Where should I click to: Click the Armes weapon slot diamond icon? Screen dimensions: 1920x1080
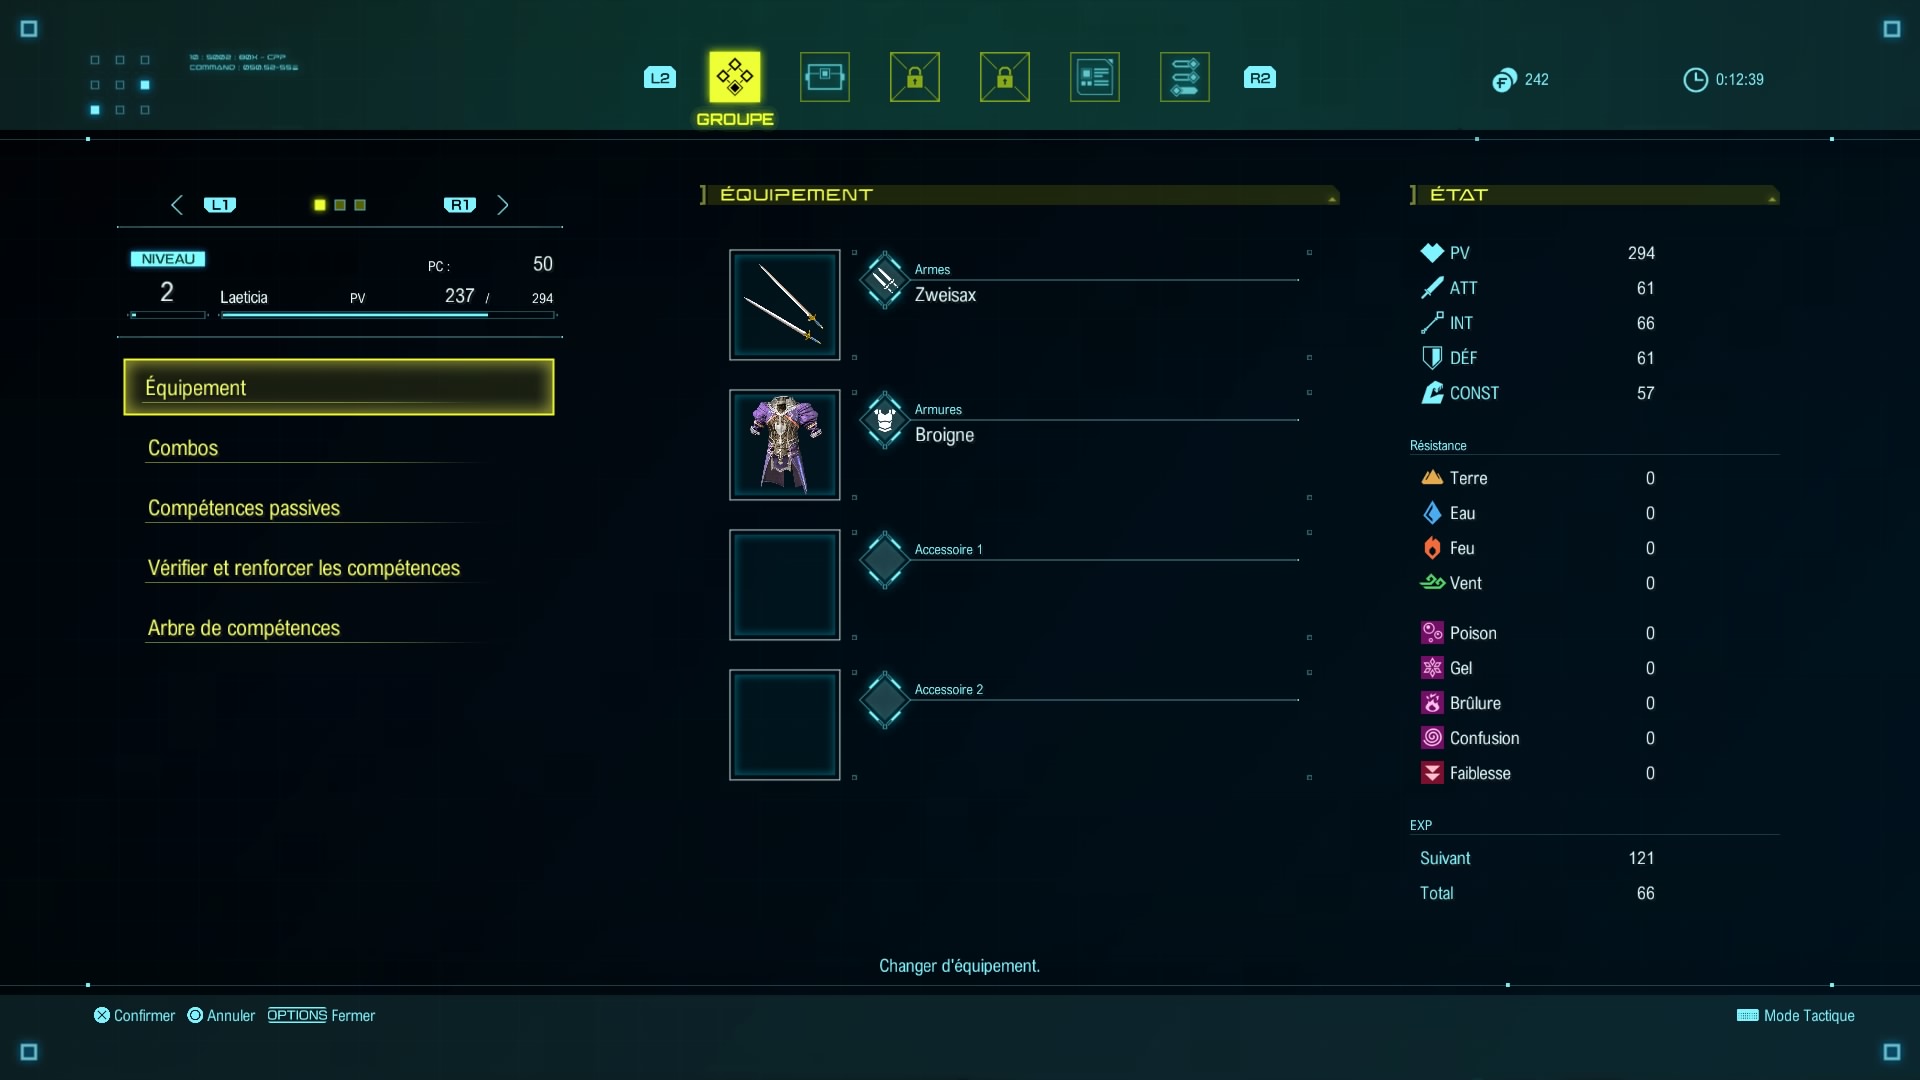884,281
